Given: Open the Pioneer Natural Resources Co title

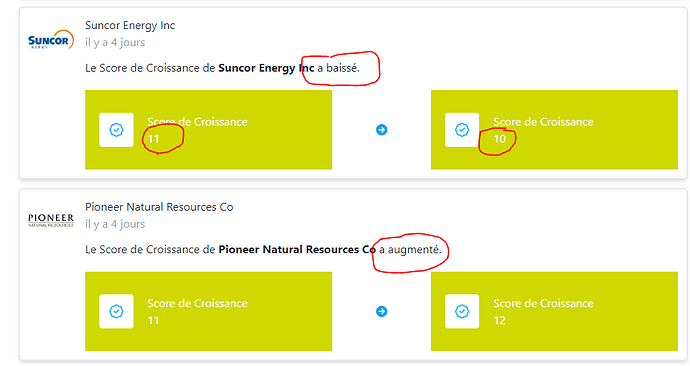Looking at the screenshot, I should 159,207.
